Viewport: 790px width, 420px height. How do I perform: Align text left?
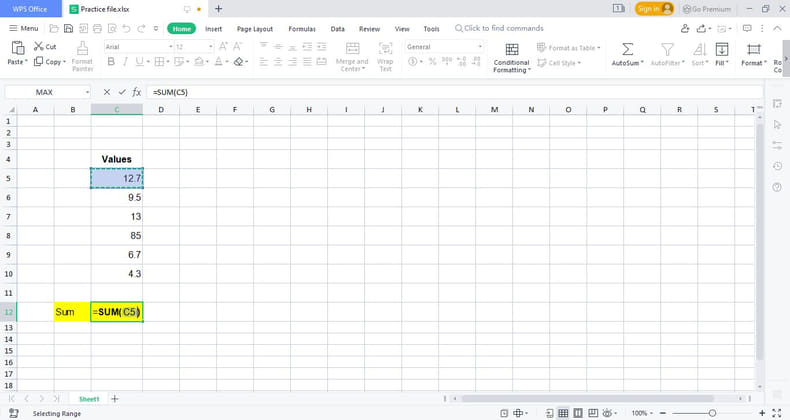click(x=264, y=61)
